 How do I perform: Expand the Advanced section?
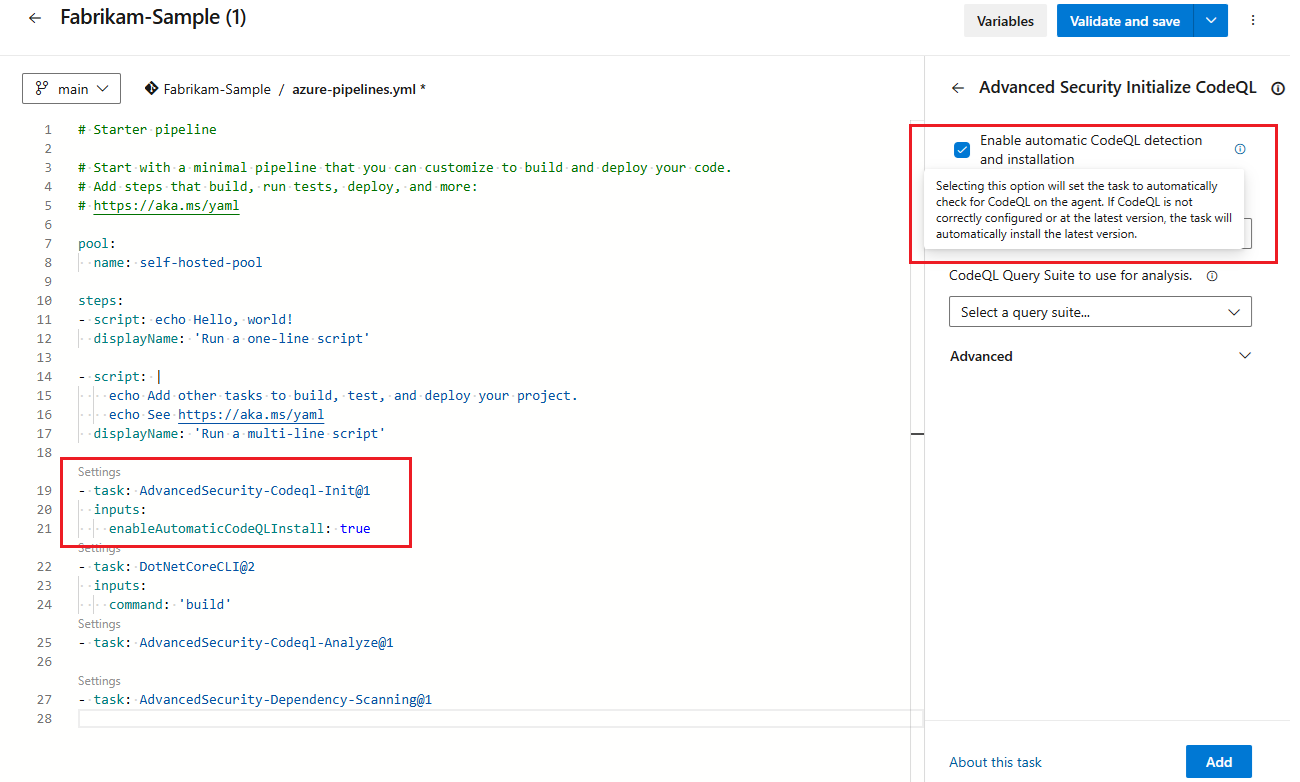1100,356
